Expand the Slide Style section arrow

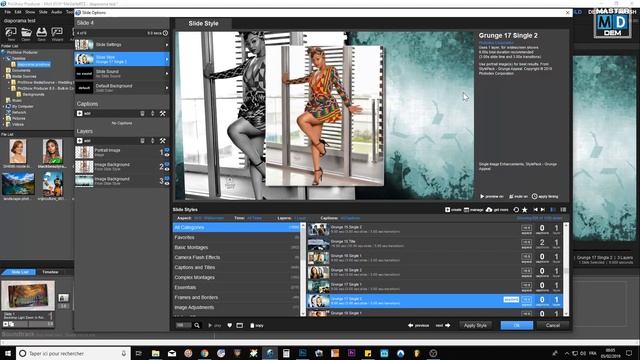tap(167, 60)
